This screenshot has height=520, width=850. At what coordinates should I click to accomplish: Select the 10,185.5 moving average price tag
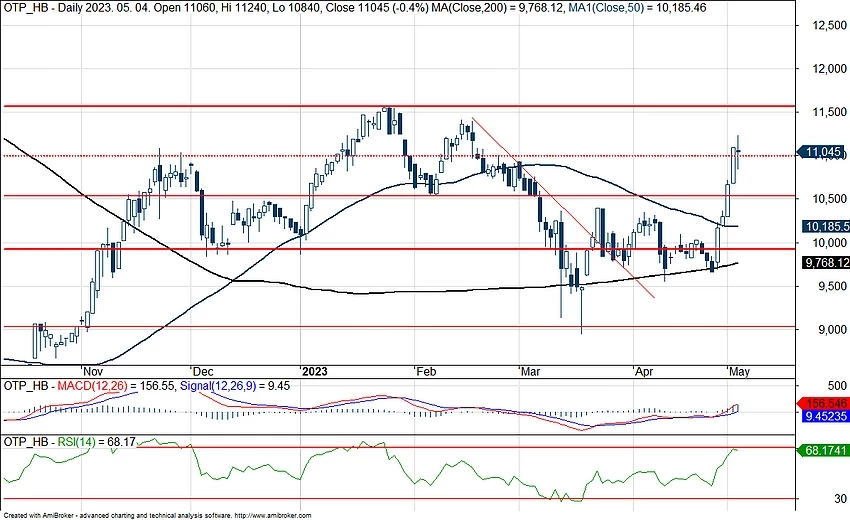[825, 227]
